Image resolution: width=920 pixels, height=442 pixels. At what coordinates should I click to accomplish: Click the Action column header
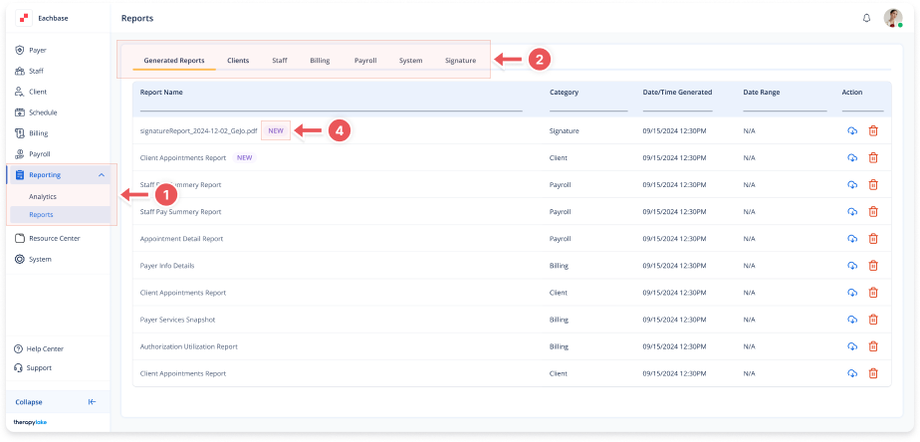point(852,92)
